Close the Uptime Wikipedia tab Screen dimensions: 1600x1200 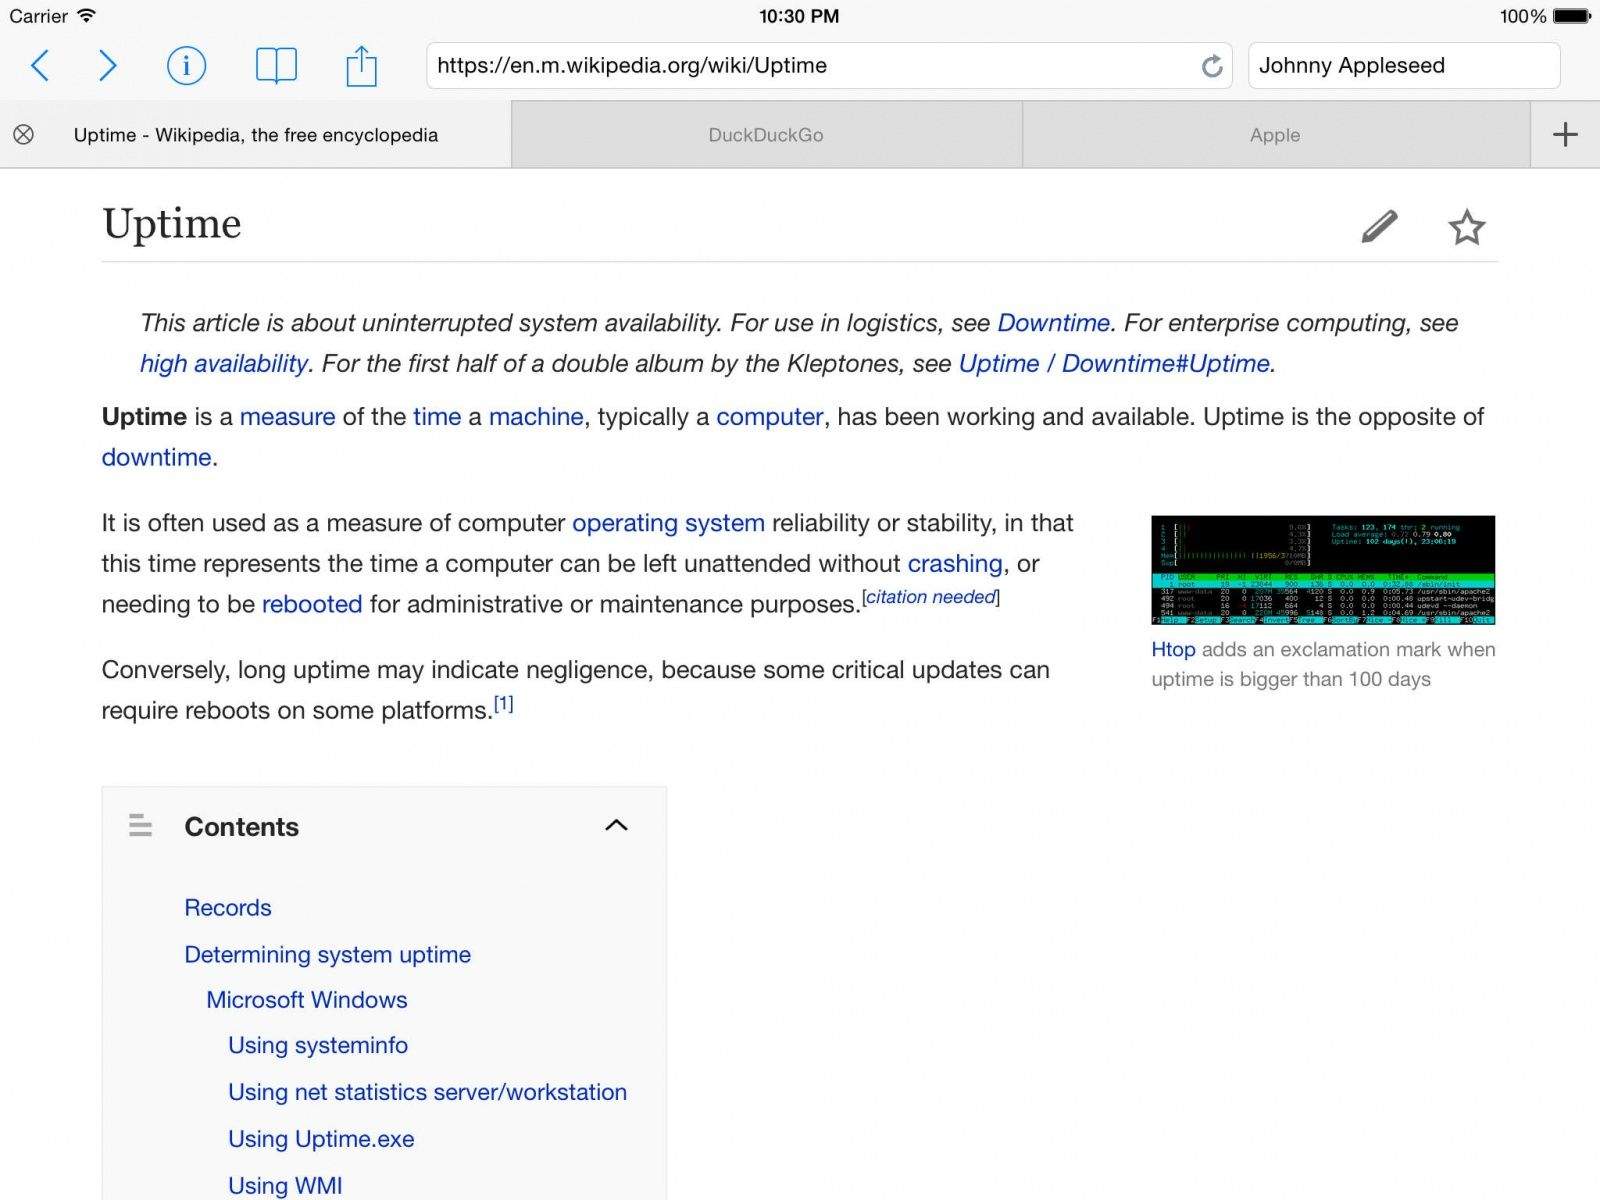(23, 135)
